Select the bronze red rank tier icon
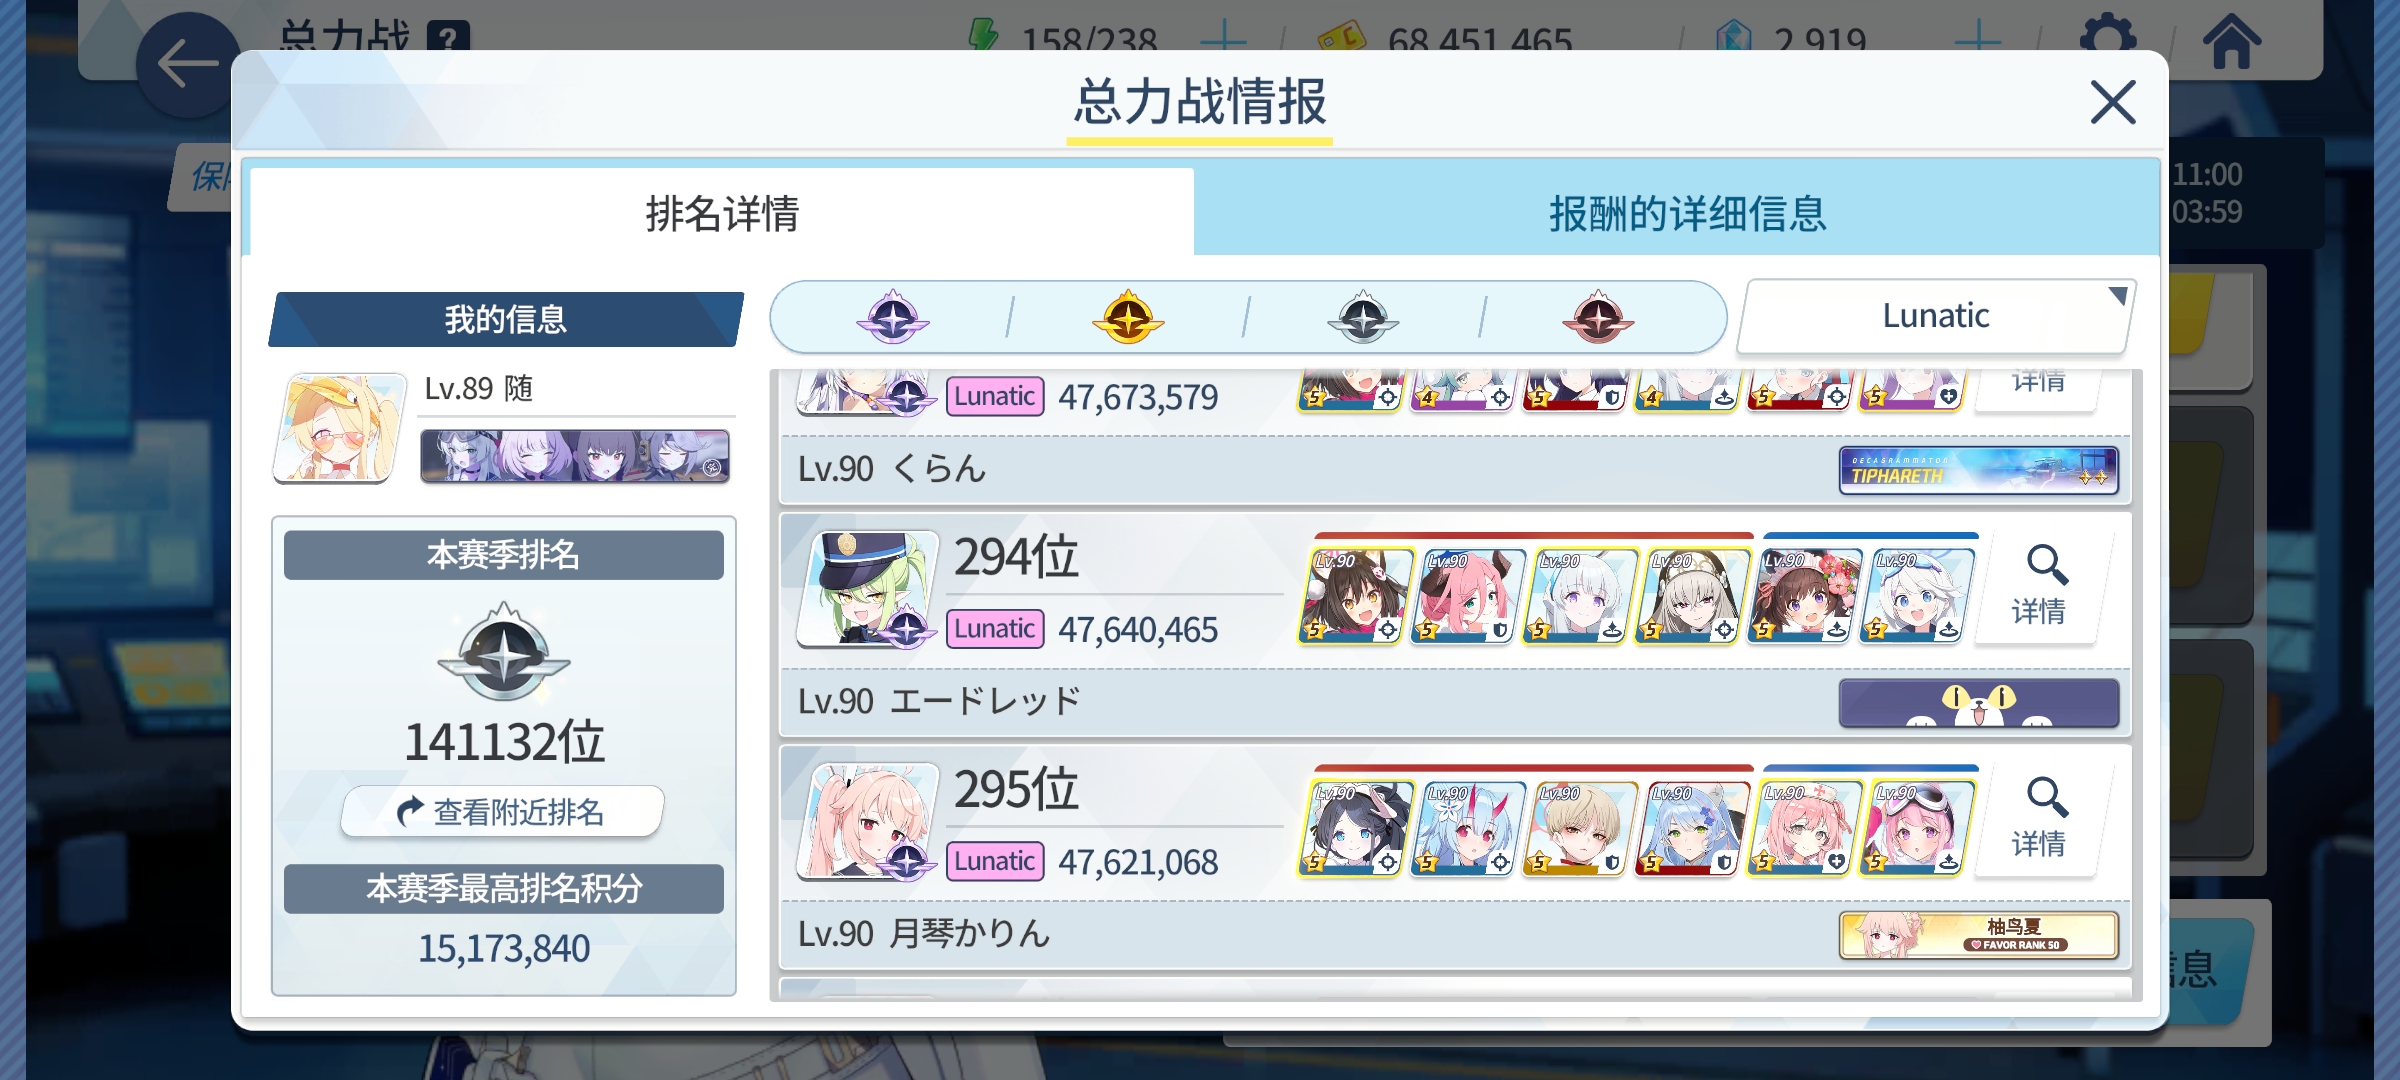This screenshot has width=2400, height=1080. (1598, 318)
